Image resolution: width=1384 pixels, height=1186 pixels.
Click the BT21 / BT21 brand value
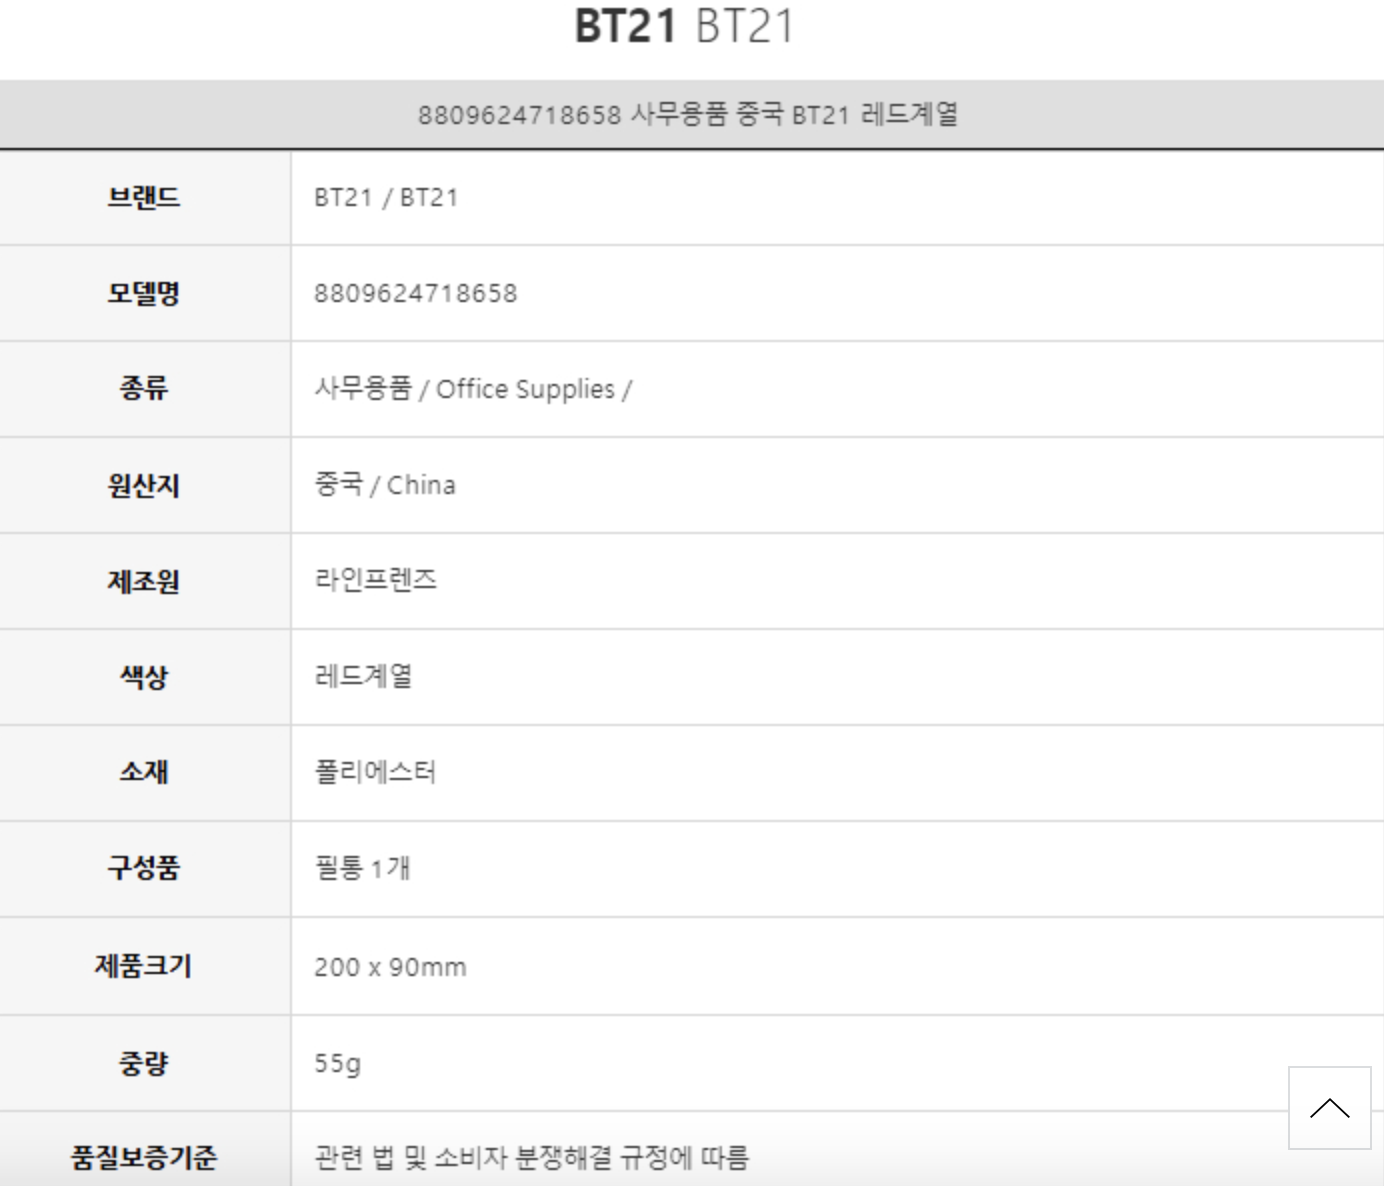point(386,197)
